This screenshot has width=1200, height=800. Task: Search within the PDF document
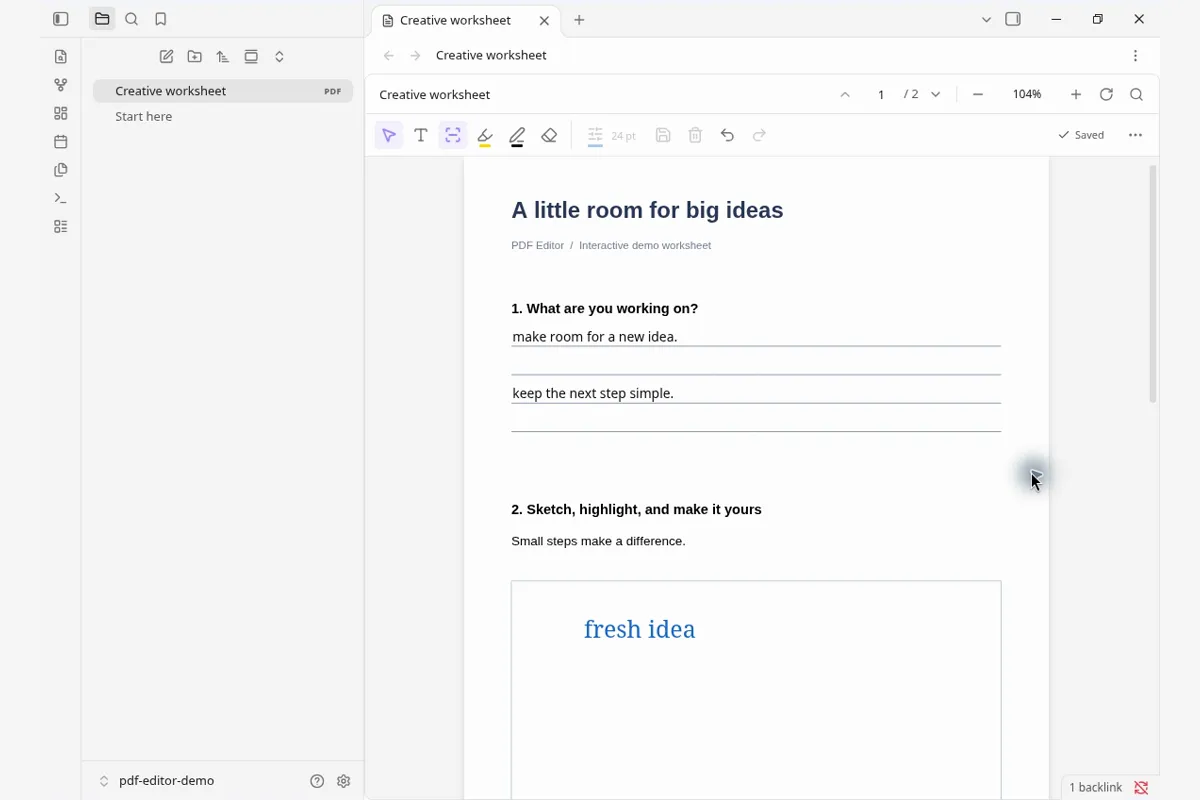pos(1136,95)
